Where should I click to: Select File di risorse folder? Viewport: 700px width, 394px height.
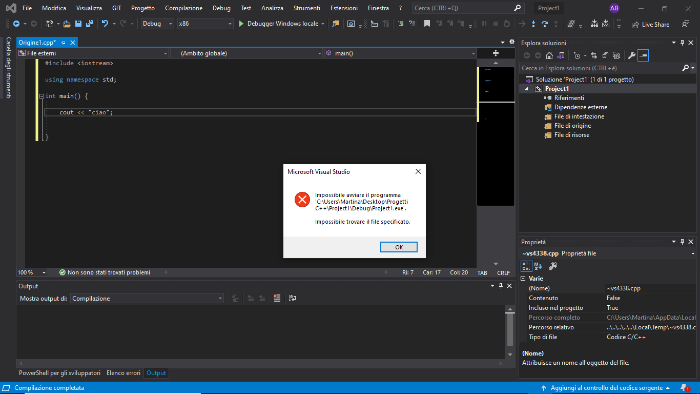pyautogui.click(x=571, y=135)
